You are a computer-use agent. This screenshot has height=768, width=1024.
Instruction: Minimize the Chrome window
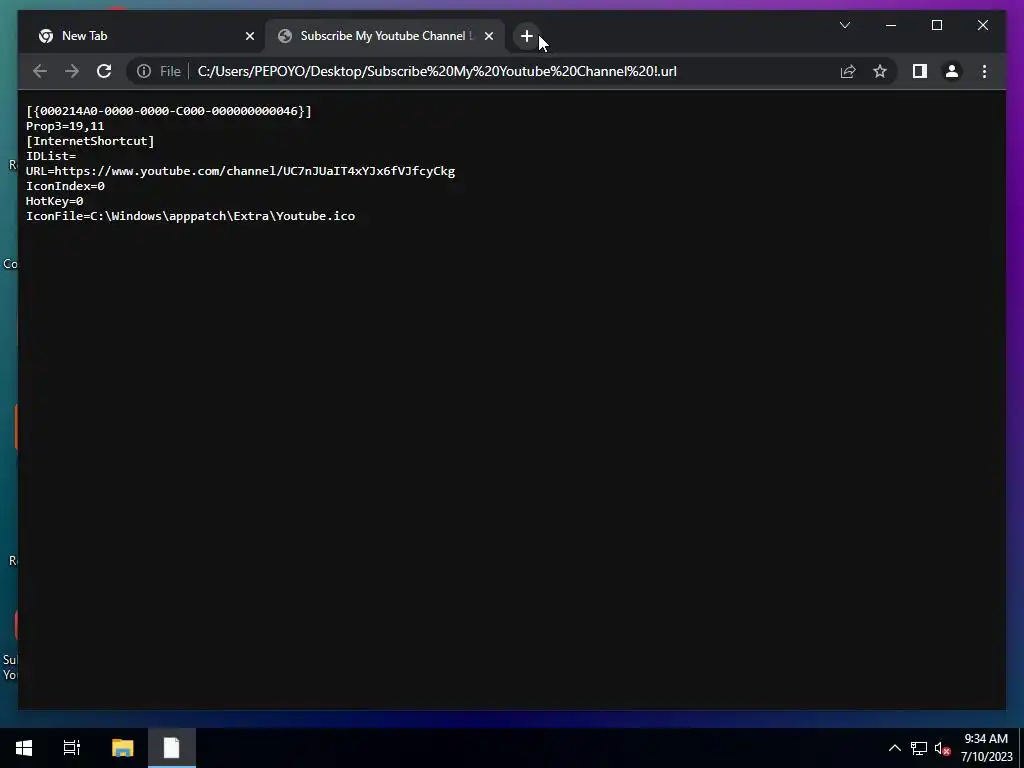point(891,25)
